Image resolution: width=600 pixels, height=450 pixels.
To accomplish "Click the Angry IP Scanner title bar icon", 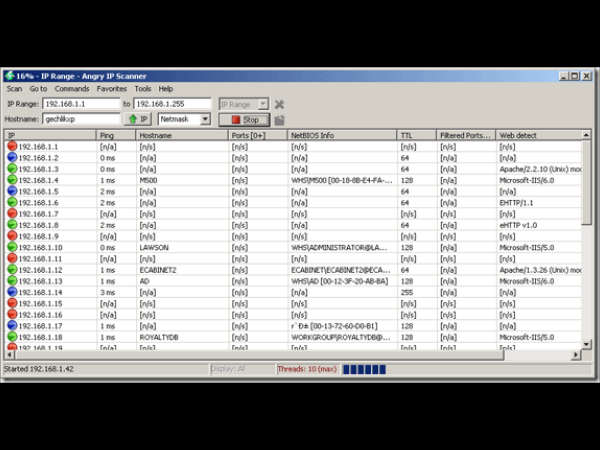I will point(10,76).
